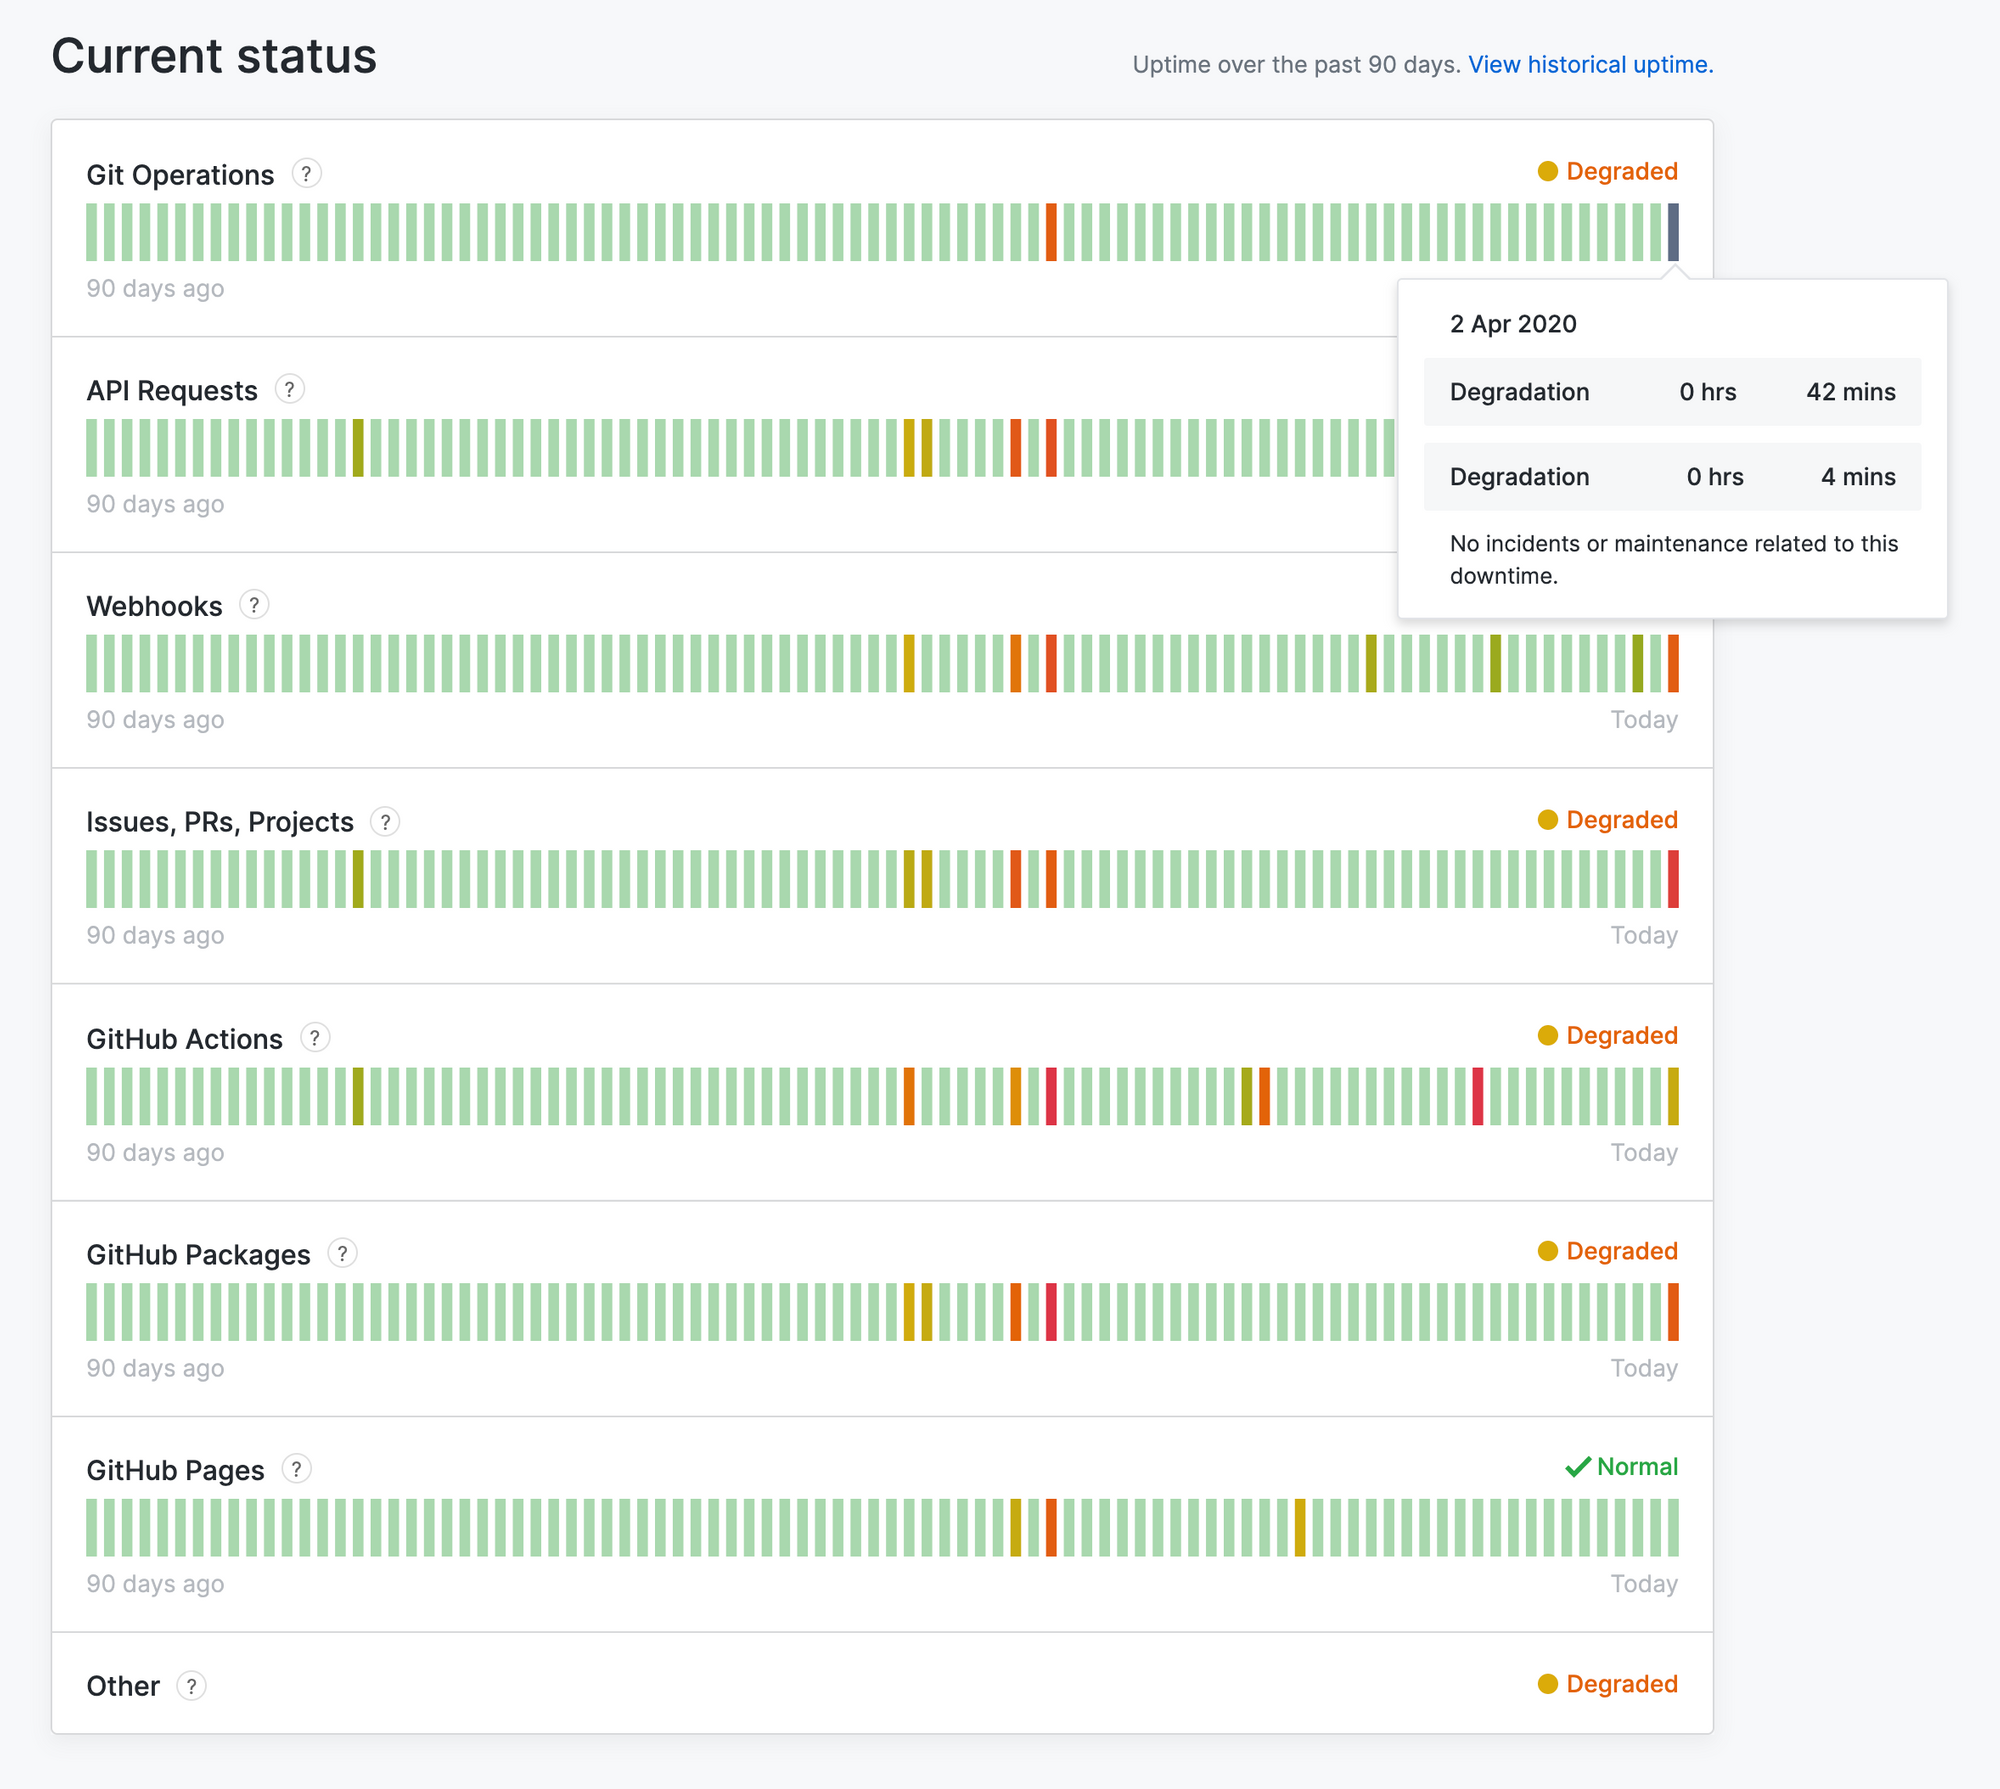Click the Degraded status for GitHub Actions
Viewport: 2000px width, 1789px height.
1608,1036
